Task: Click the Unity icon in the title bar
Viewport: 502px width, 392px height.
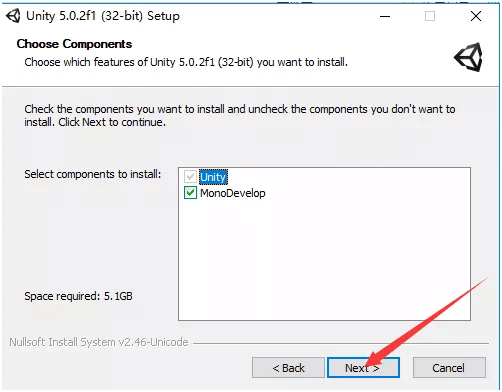Action: [x=13, y=16]
